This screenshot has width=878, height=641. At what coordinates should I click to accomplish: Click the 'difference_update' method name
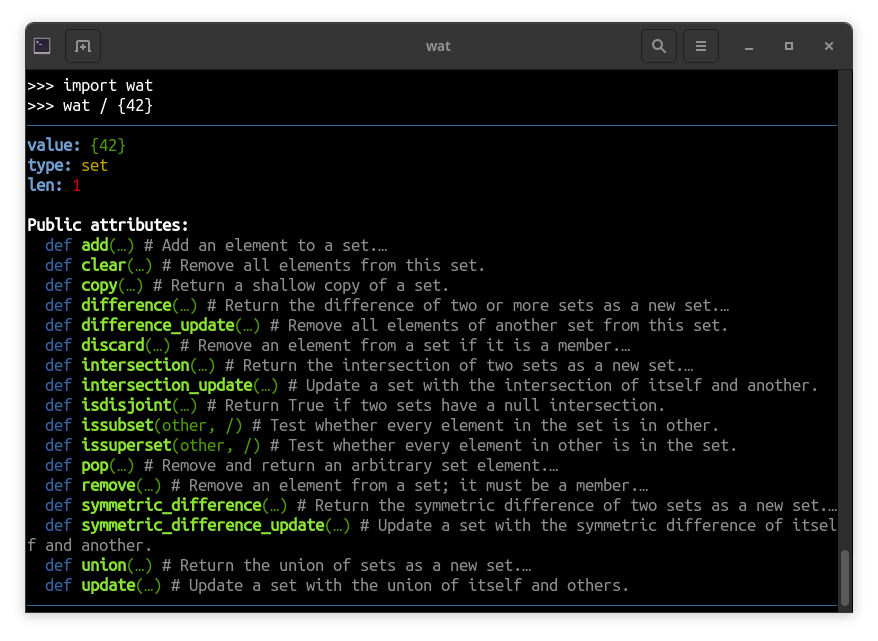pos(158,325)
